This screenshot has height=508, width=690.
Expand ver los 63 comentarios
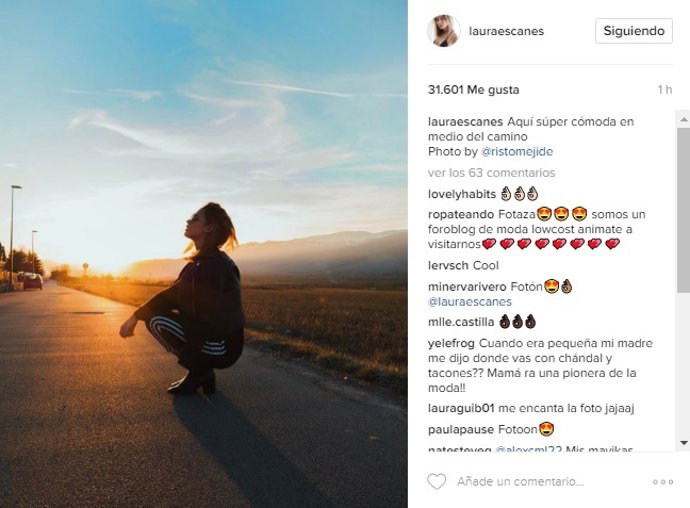pos(476,172)
